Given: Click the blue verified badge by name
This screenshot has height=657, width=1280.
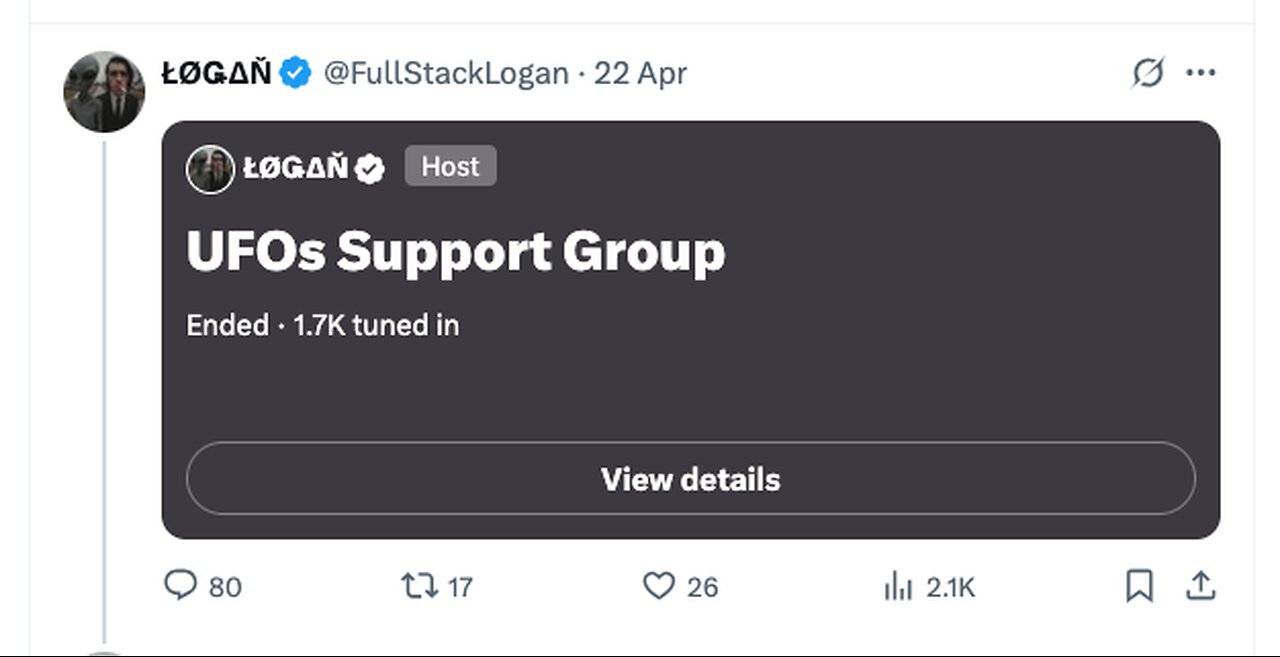Looking at the screenshot, I should [x=294, y=73].
